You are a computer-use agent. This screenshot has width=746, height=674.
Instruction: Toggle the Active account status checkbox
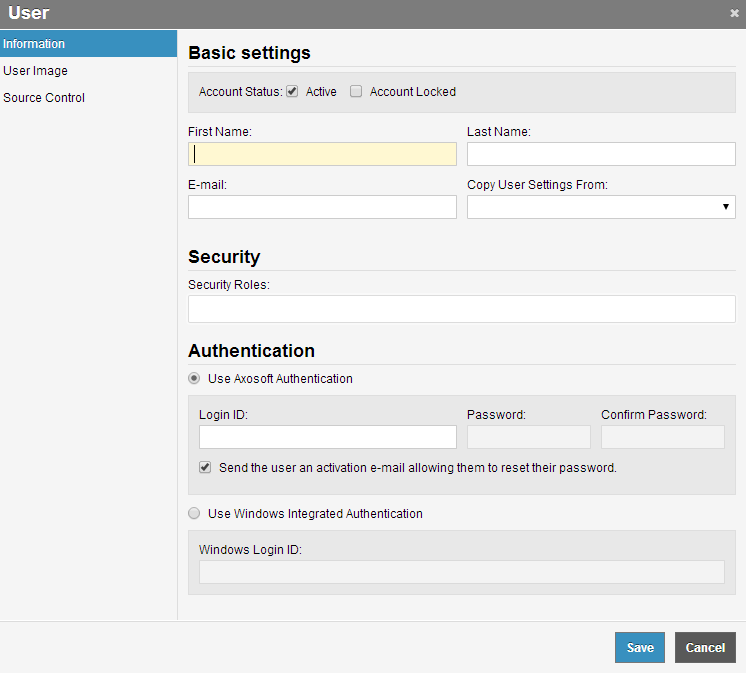click(292, 91)
